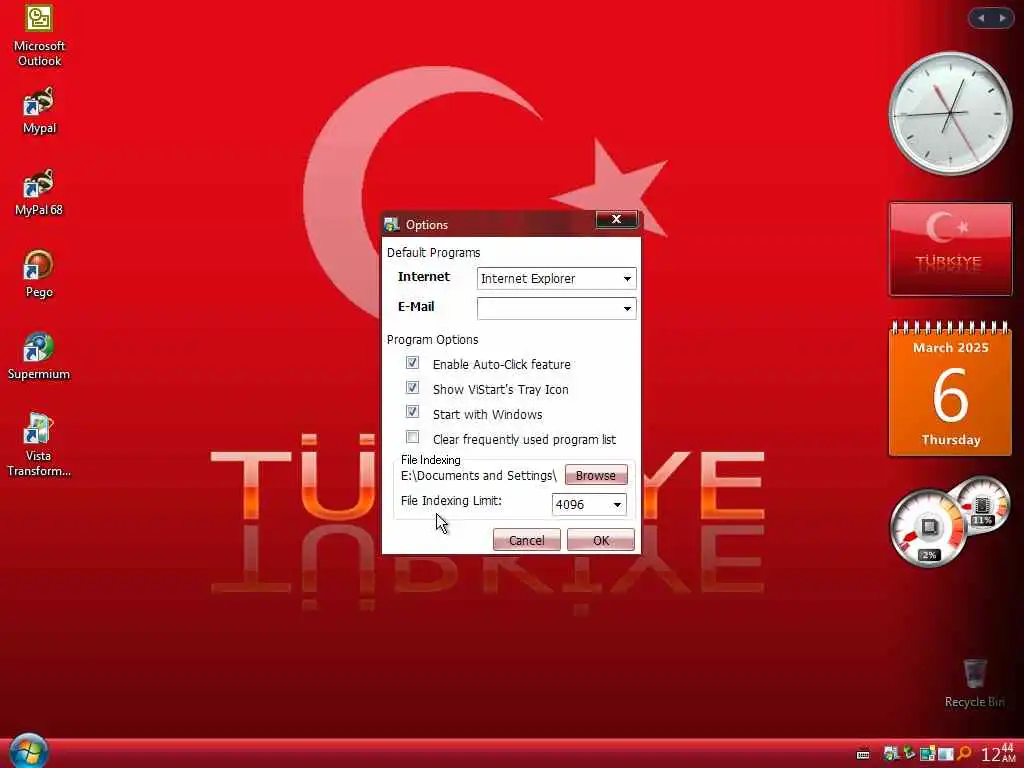Image resolution: width=1024 pixels, height=768 pixels.
Task: Click the E:\Documents and Settings\ path text
Action: coord(479,475)
